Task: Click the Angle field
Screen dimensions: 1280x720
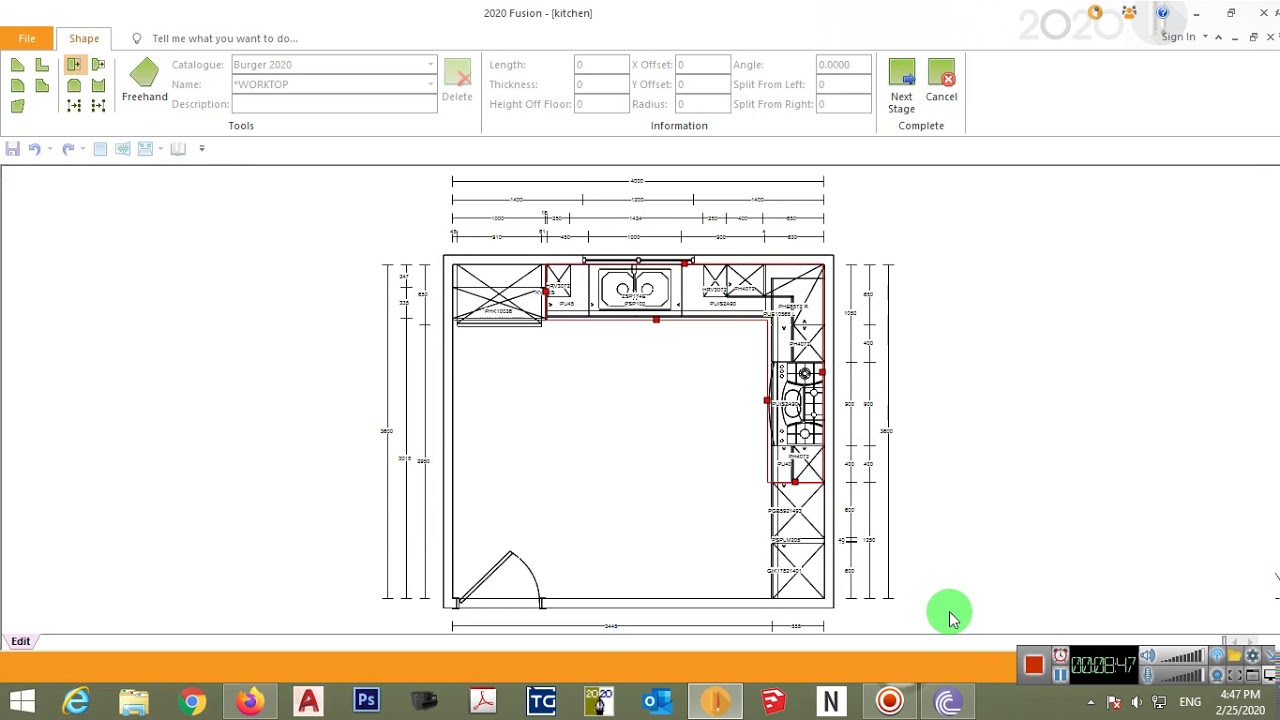Action: pos(843,65)
